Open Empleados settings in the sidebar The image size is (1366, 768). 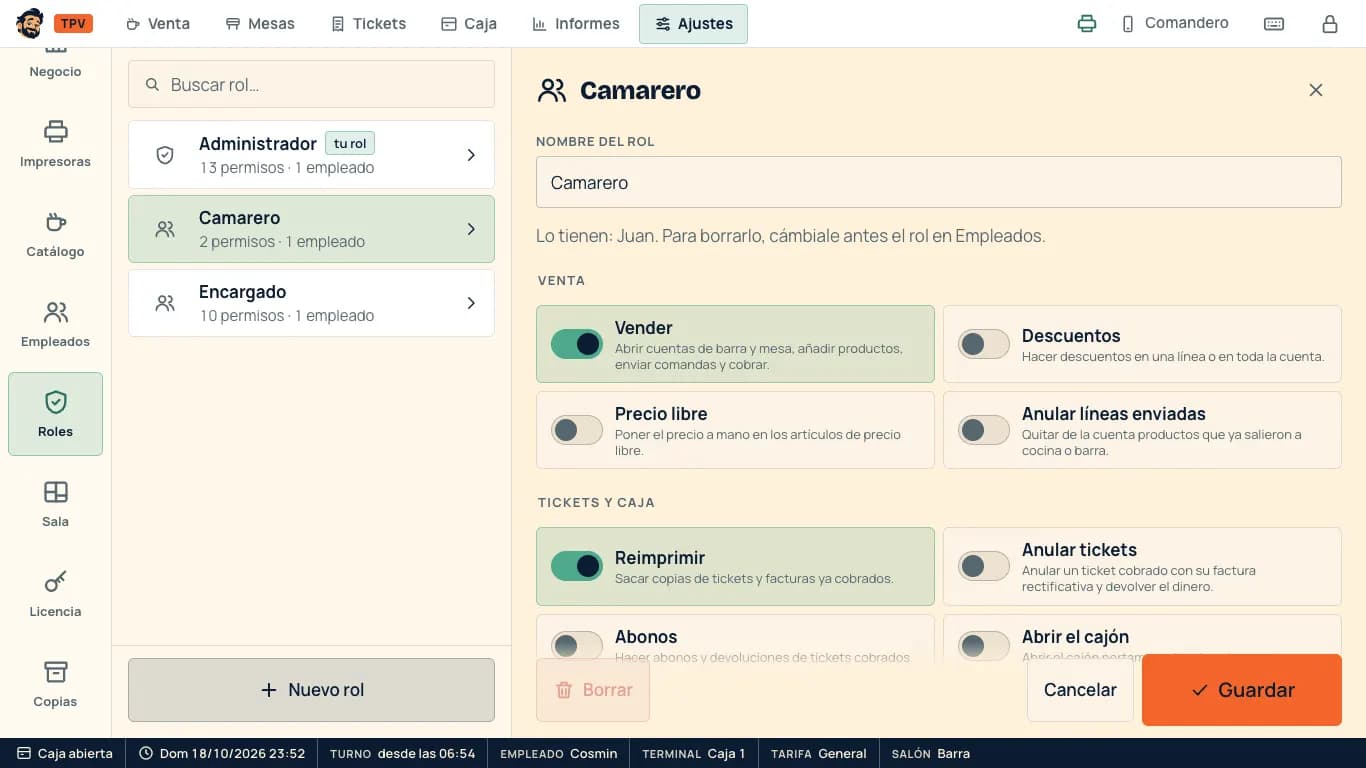click(55, 325)
